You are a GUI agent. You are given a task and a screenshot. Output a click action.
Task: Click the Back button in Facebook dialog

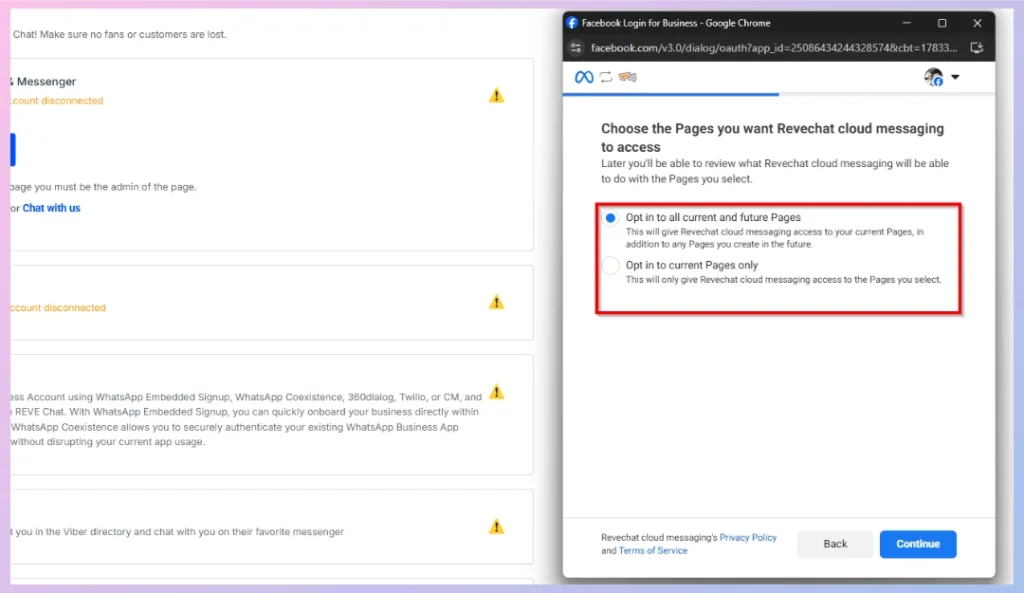pos(835,544)
